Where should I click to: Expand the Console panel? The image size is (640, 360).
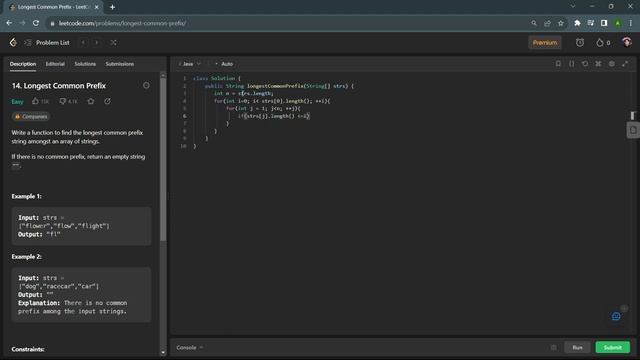189,347
